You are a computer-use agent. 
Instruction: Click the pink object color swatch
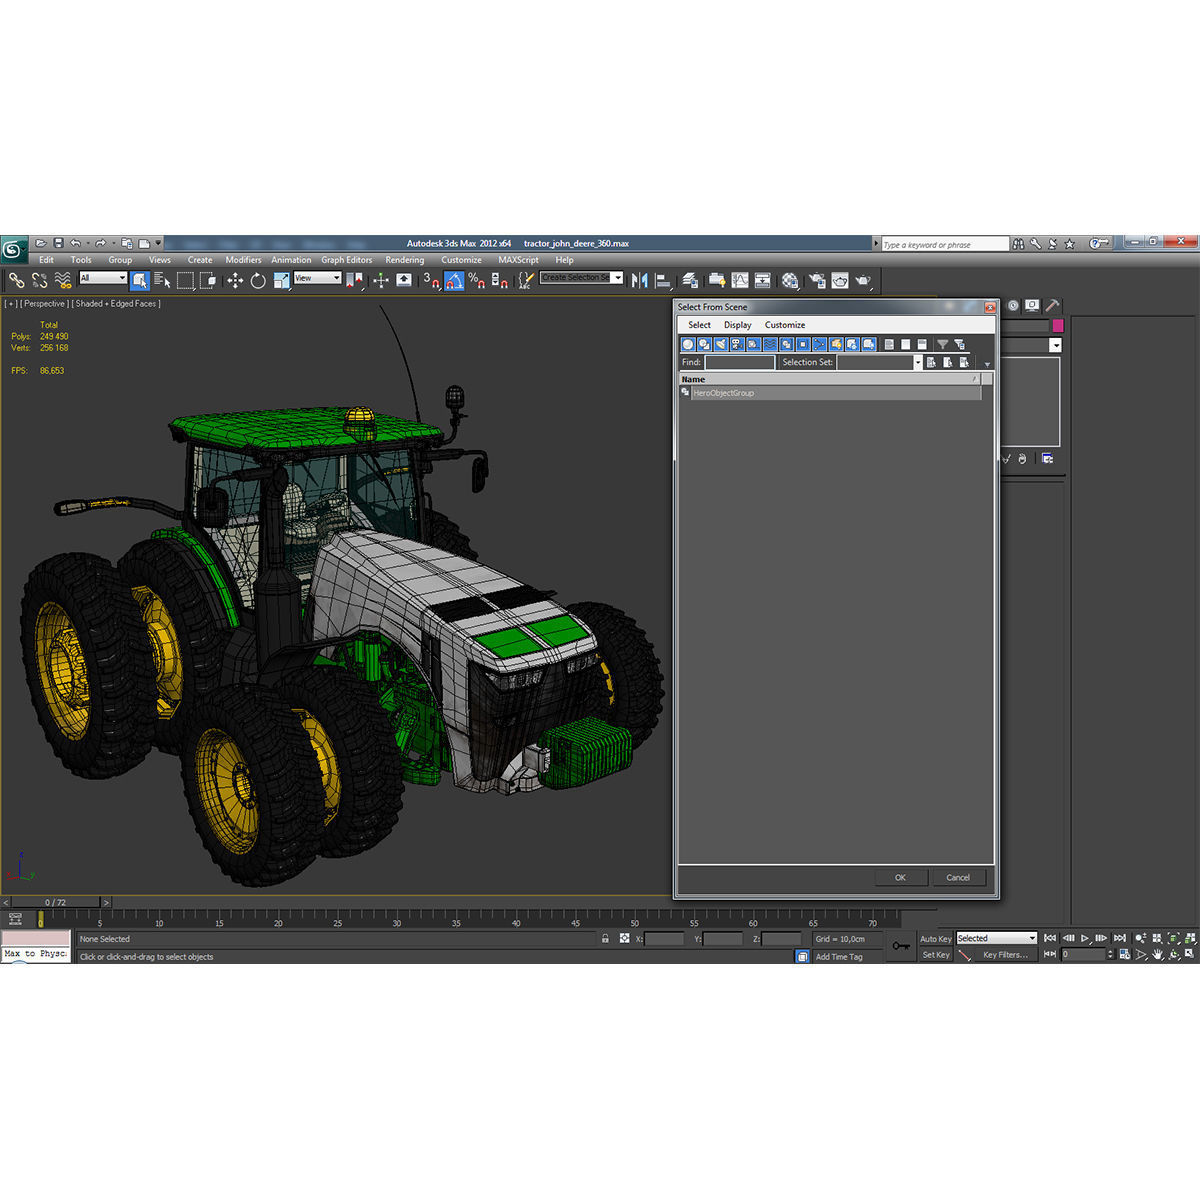click(x=1058, y=326)
